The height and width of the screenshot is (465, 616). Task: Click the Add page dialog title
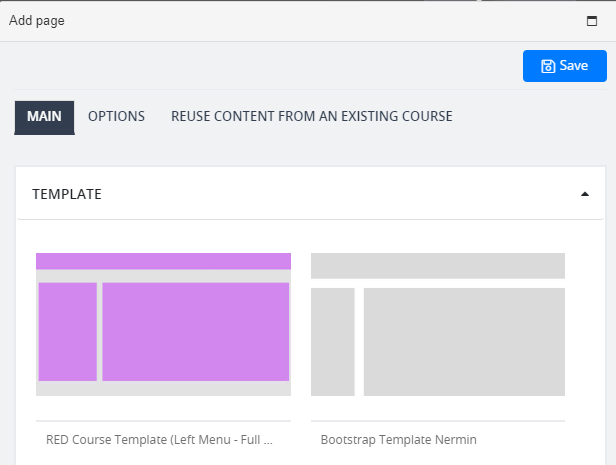click(x=37, y=20)
